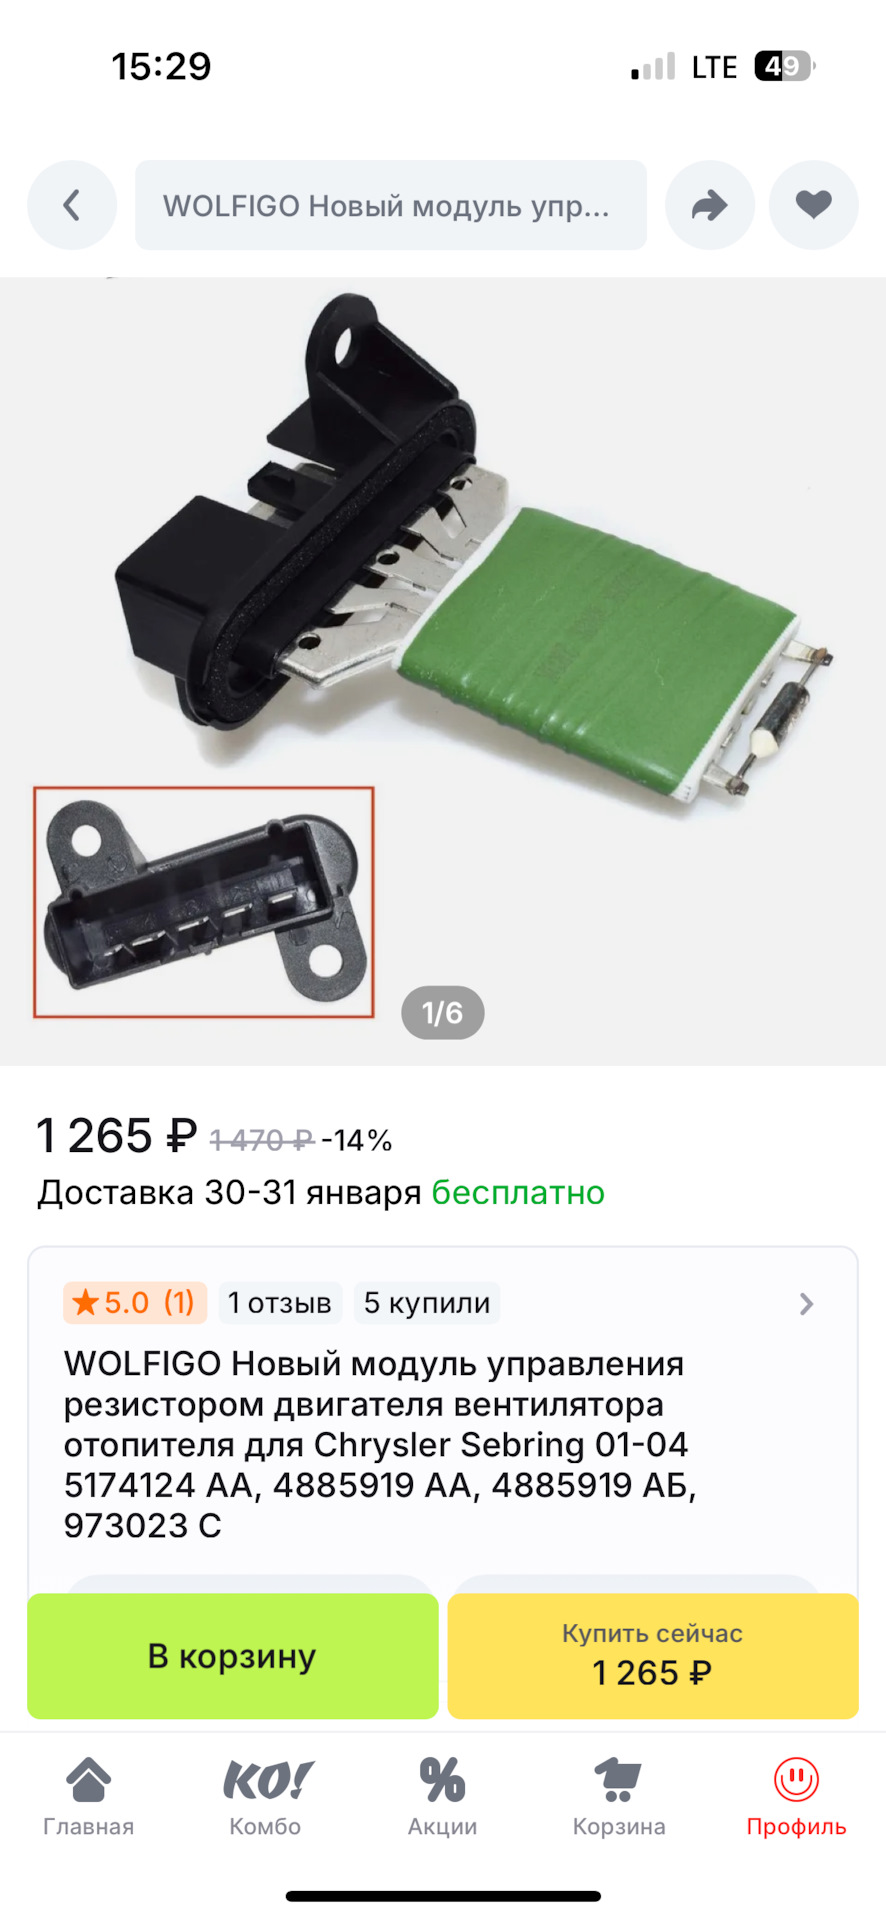
Task: Tap the free delivery бесплатно label
Action: click(518, 1192)
